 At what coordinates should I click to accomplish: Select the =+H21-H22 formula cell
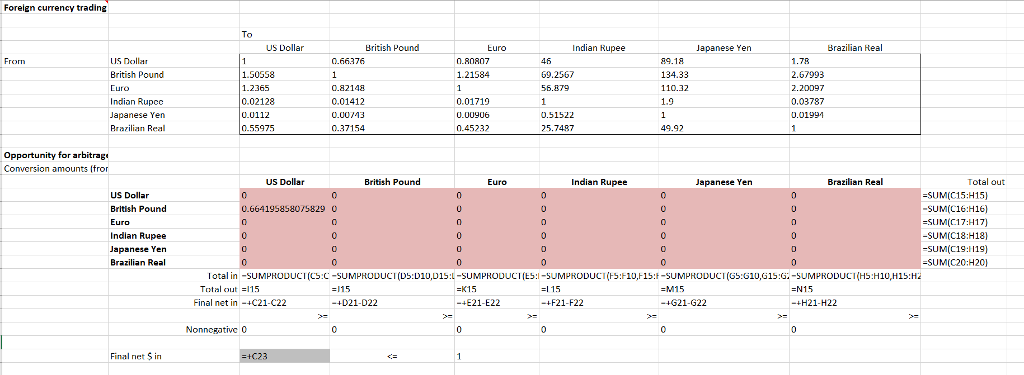[x=854, y=302]
